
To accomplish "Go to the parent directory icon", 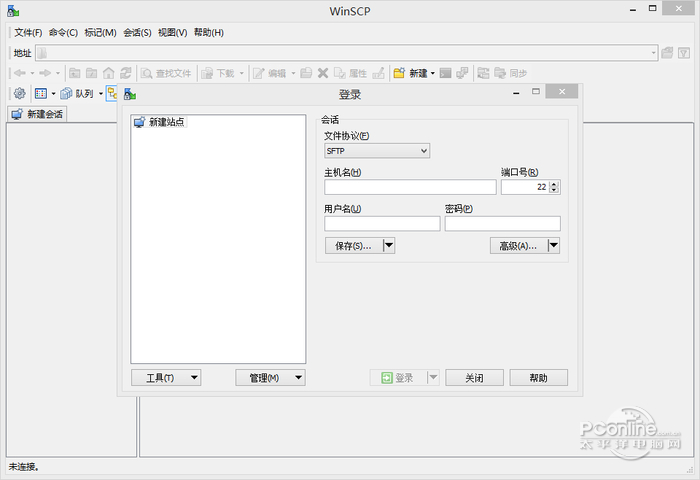I will coord(75,73).
